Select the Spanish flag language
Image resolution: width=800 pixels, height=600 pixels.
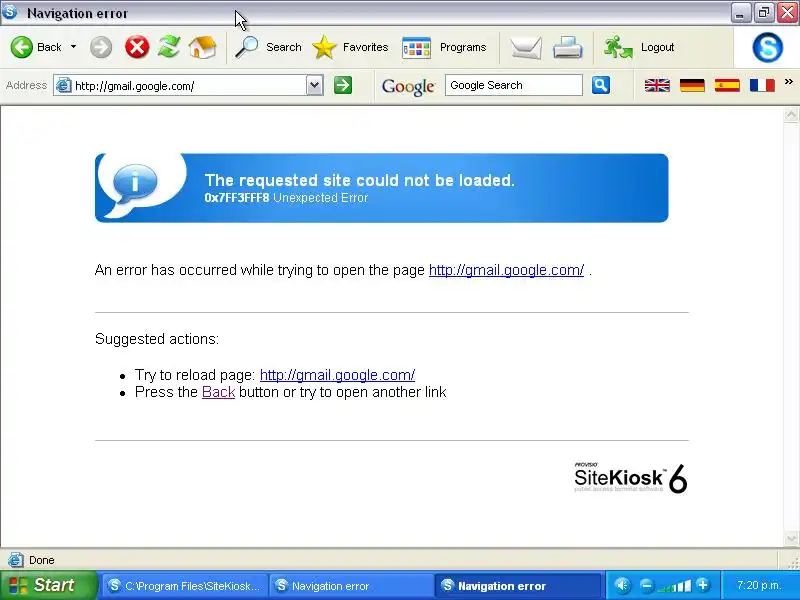click(727, 85)
